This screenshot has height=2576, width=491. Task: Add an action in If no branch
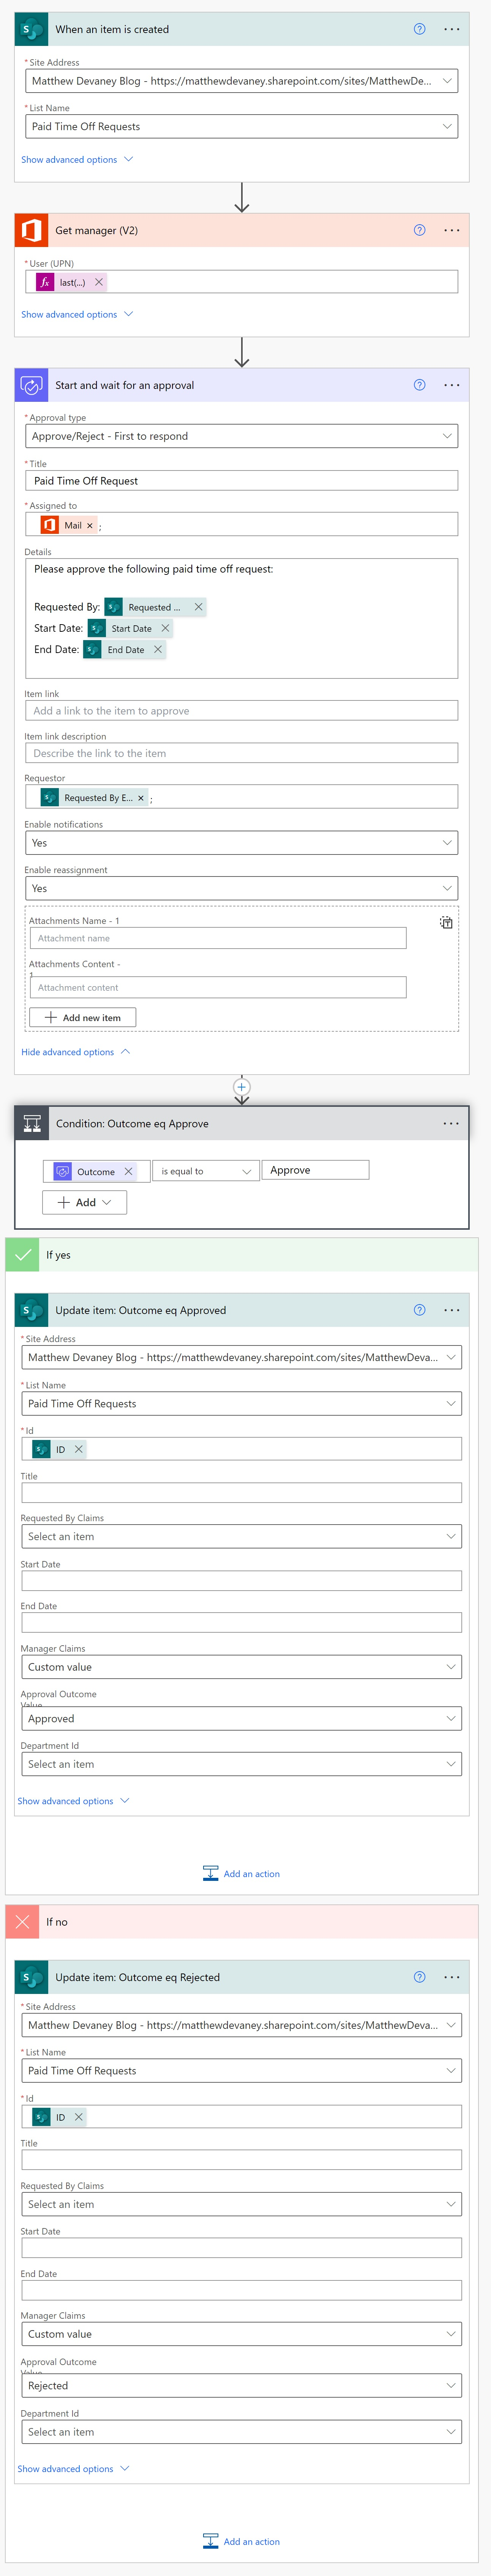(241, 2541)
